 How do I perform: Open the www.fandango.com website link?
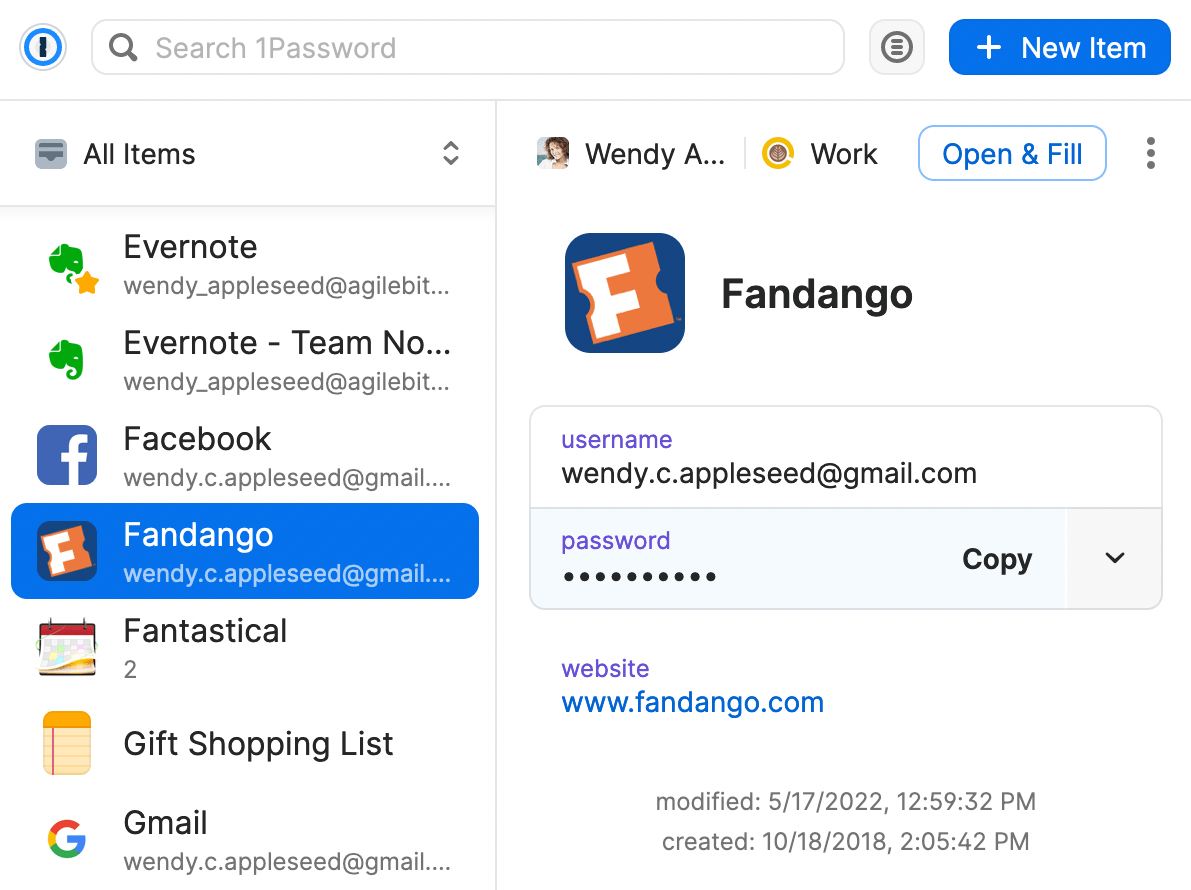coord(693,702)
